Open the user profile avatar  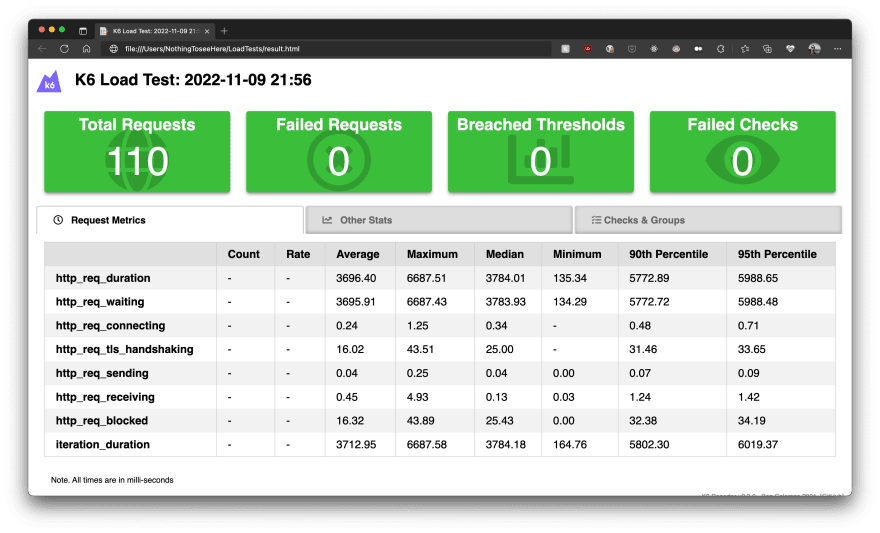[814, 49]
